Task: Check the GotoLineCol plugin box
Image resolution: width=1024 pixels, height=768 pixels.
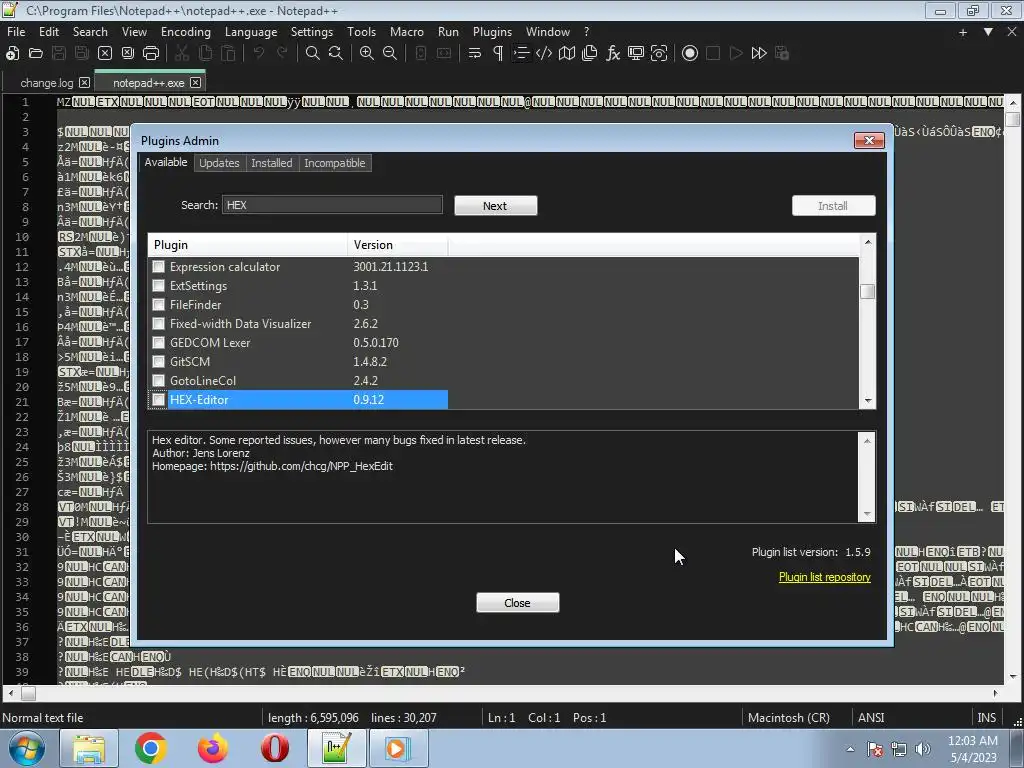Action: coord(159,380)
